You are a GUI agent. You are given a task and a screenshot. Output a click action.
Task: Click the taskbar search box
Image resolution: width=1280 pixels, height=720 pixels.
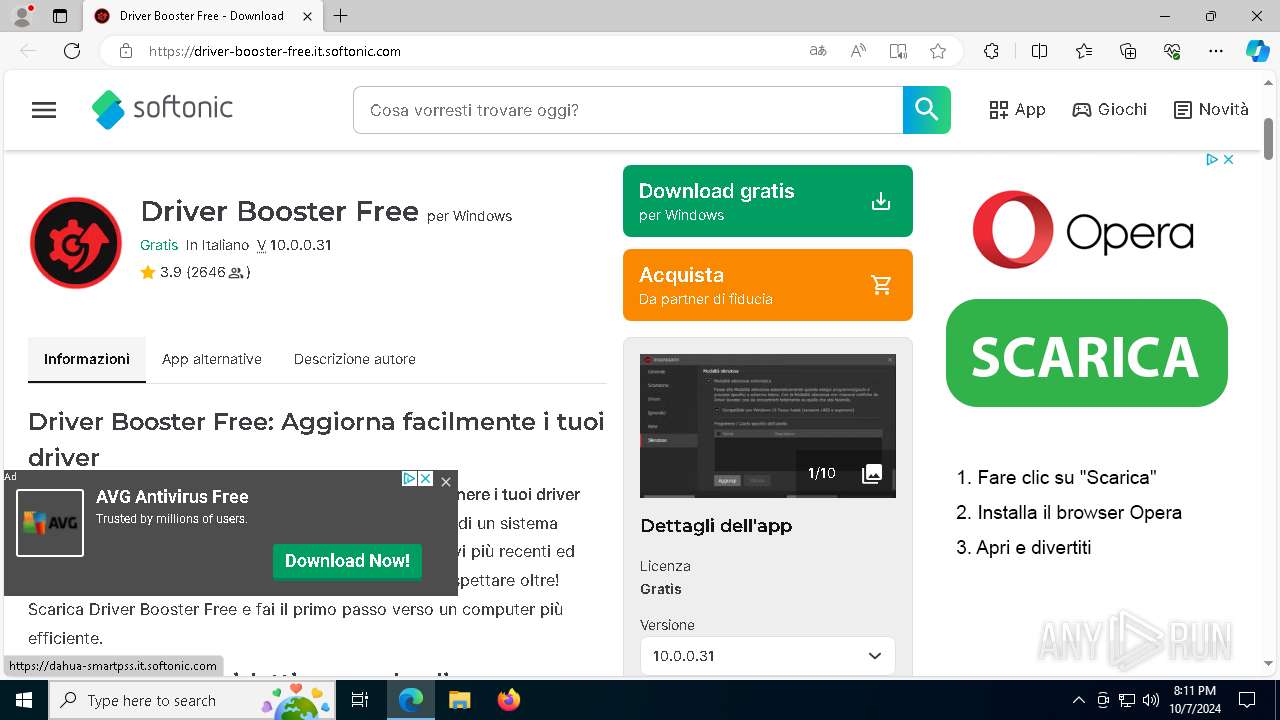pos(192,700)
